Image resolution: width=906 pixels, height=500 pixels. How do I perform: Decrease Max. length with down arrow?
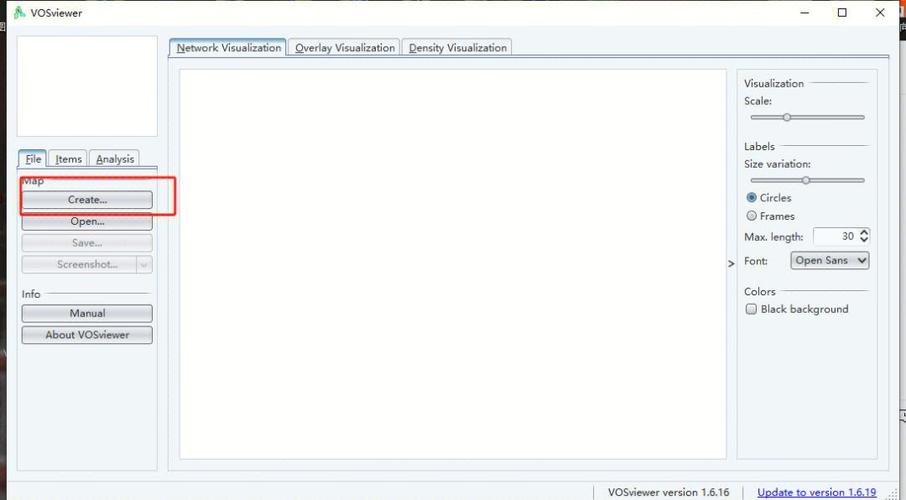864,240
